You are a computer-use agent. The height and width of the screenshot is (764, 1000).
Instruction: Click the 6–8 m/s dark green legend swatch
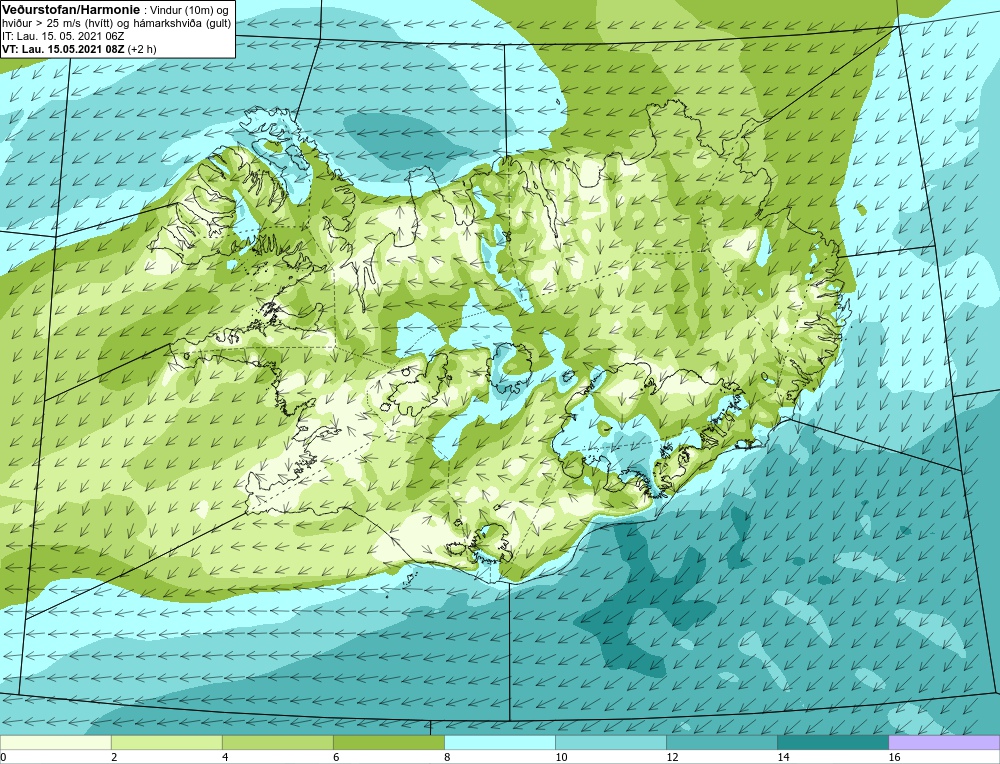pos(388,742)
